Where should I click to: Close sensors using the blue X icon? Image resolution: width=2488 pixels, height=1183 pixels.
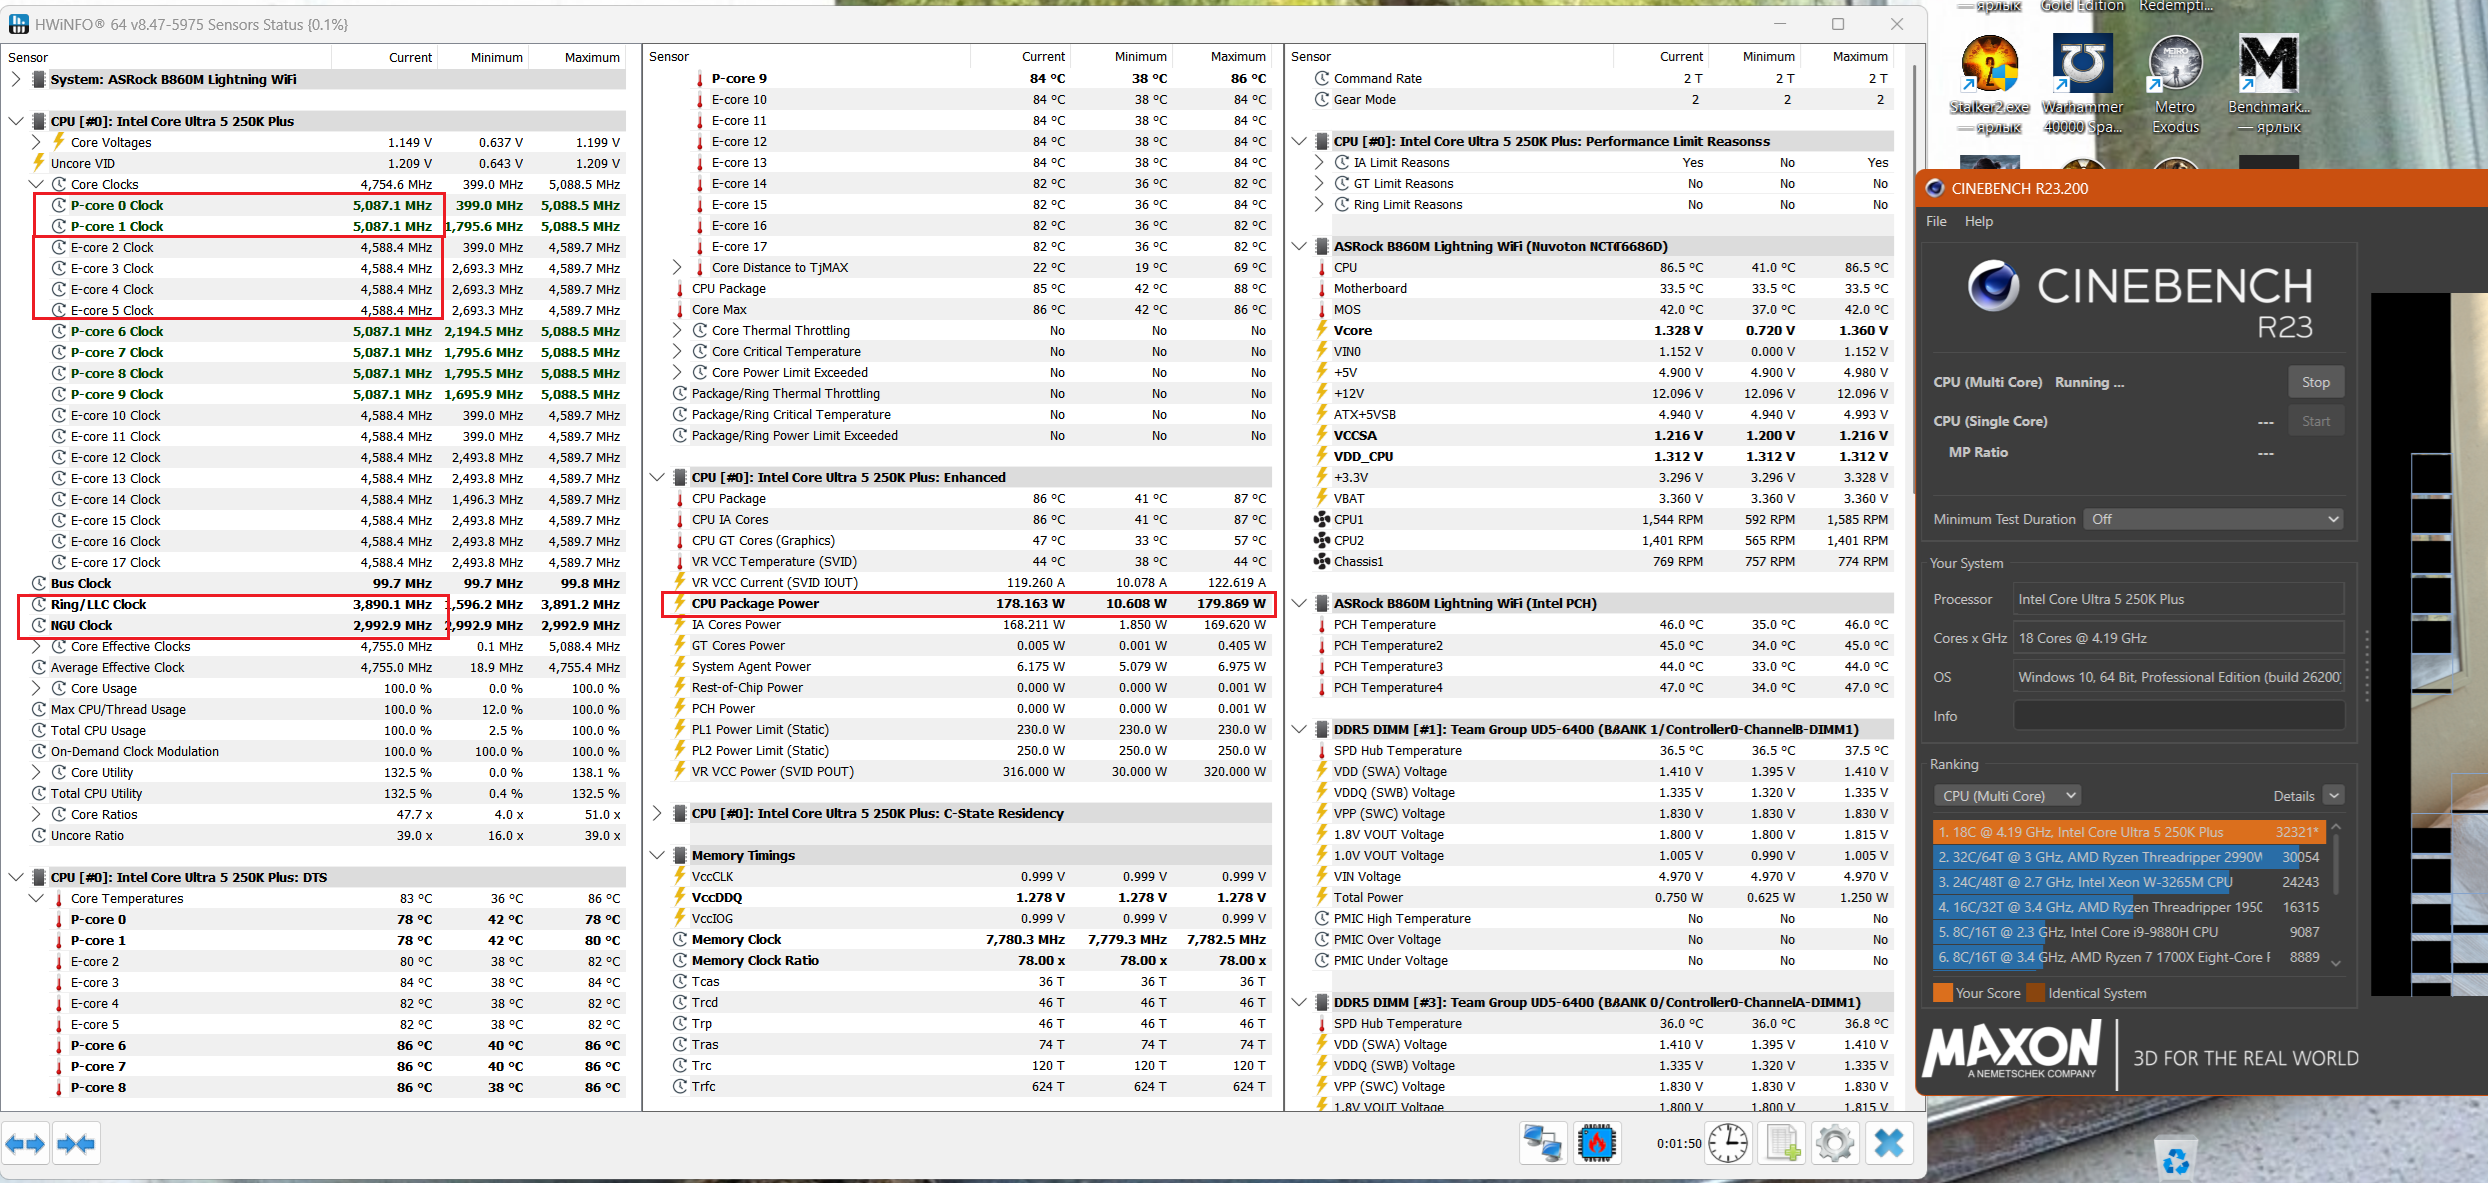click(1889, 1143)
